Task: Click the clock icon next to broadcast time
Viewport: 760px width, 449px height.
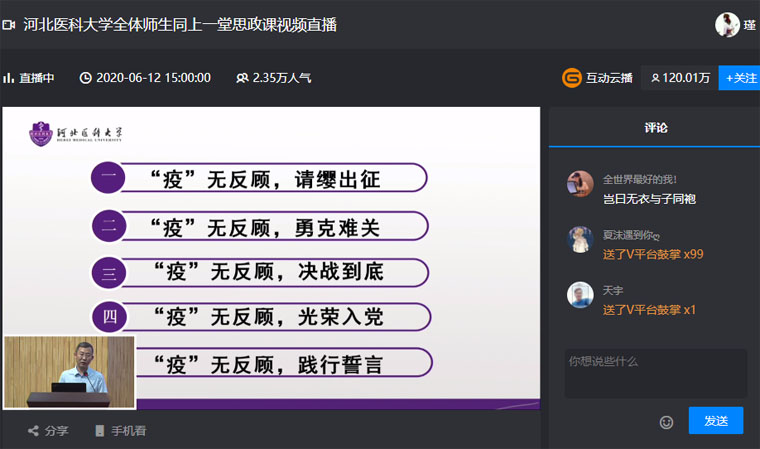Action: pos(86,78)
